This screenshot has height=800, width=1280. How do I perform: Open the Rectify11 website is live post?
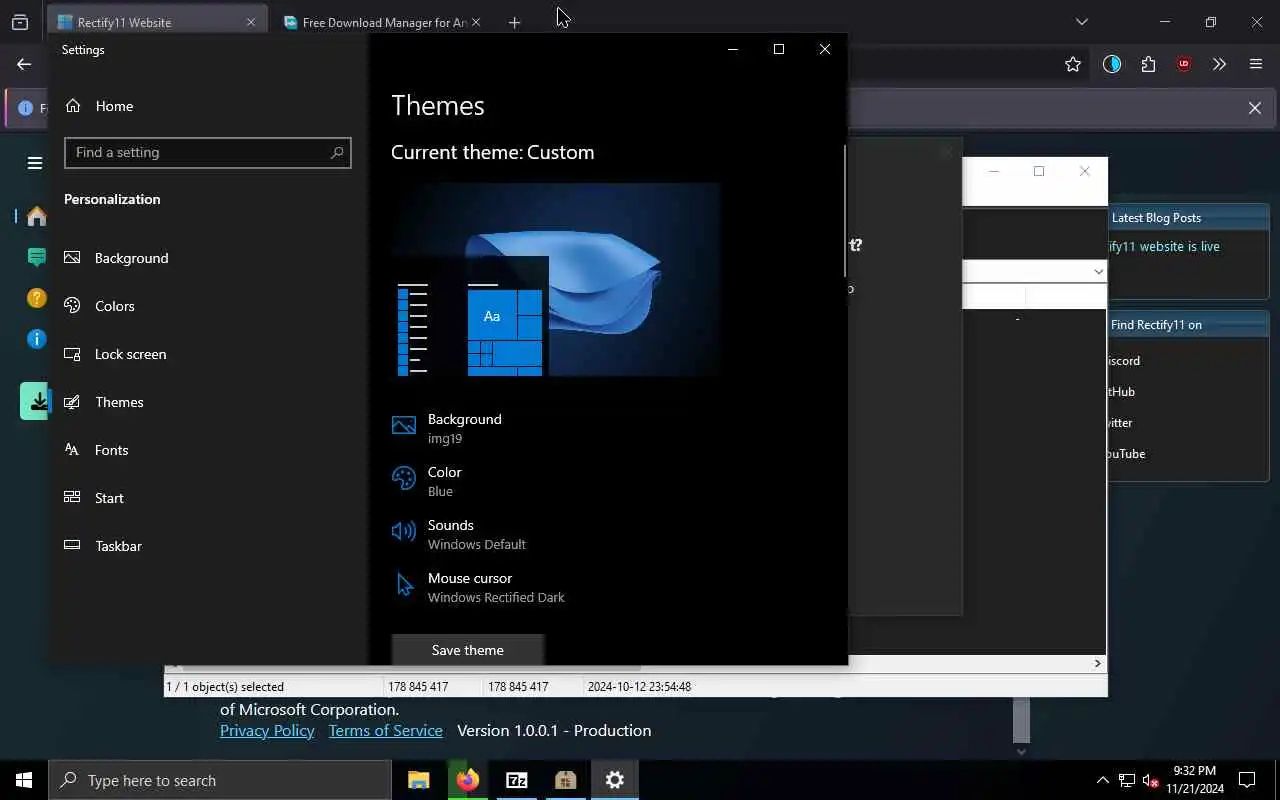tap(1164, 246)
